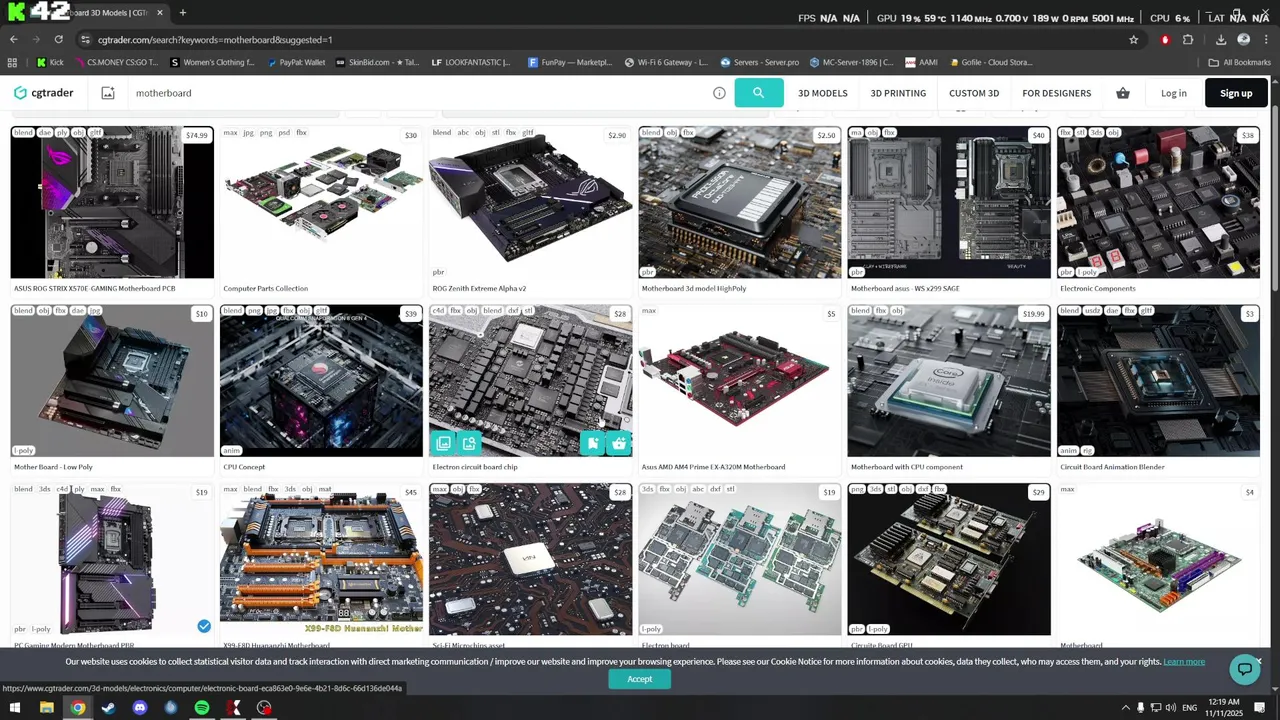Open the FOR DESIGNERS menu
1280x720 pixels.
point(1056,93)
